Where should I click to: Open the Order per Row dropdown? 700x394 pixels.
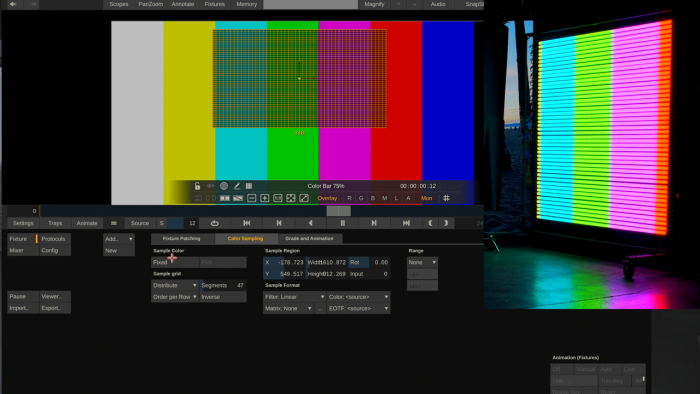[175, 297]
